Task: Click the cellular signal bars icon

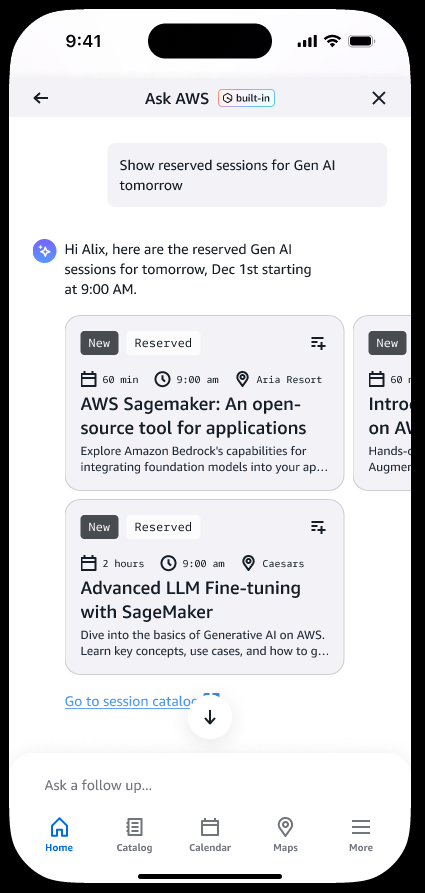Action: pyautogui.click(x=307, y=42)
